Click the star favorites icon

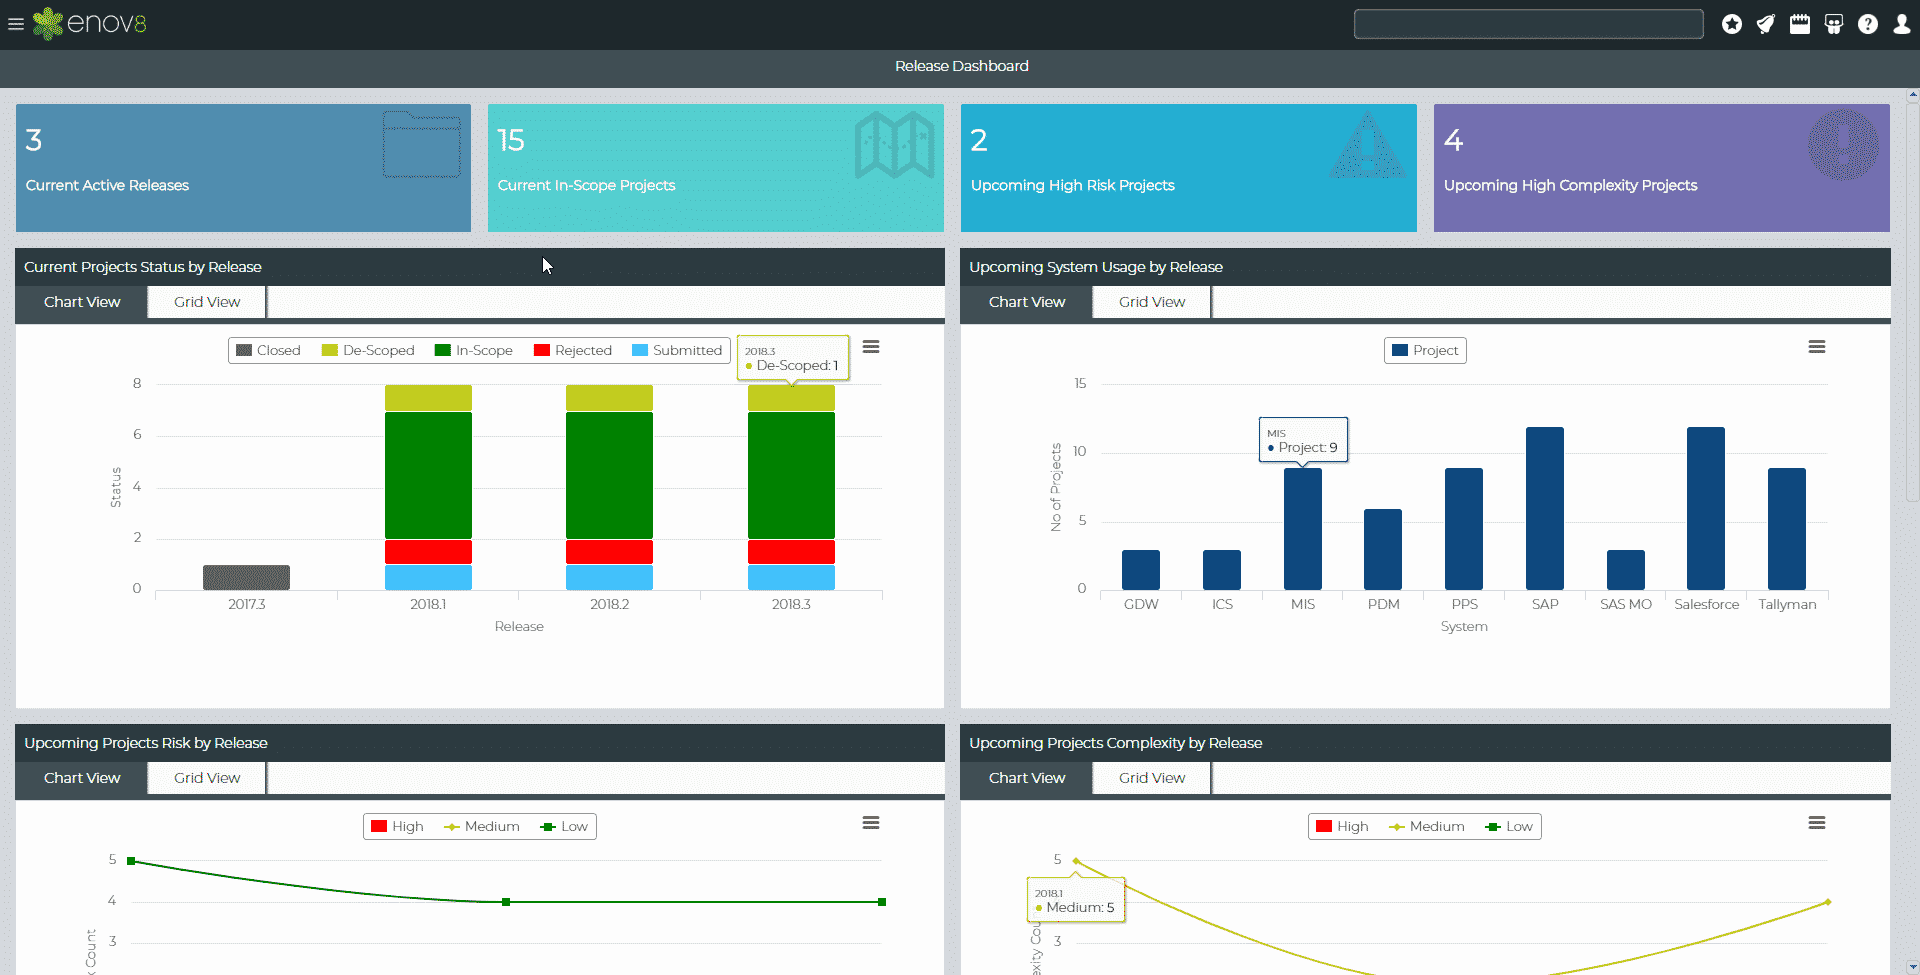click(1731, 24)
